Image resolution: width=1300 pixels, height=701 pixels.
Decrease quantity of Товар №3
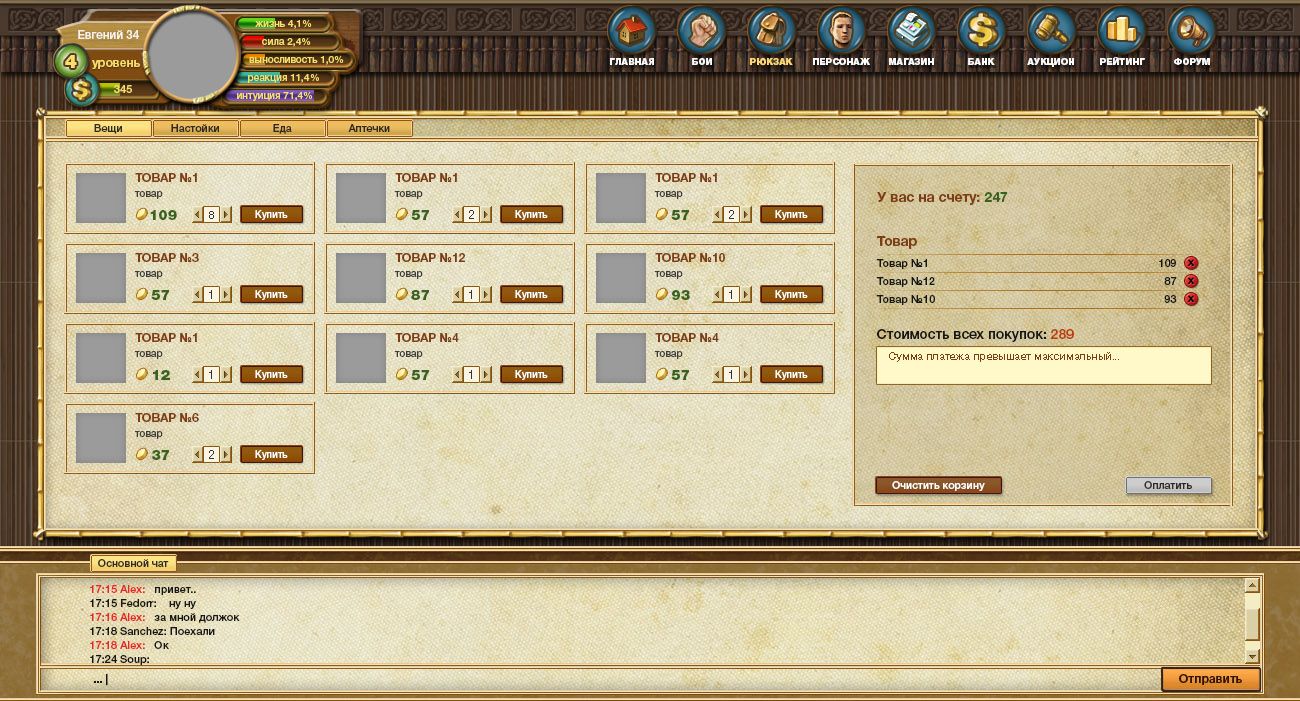(x=197, y=294)
